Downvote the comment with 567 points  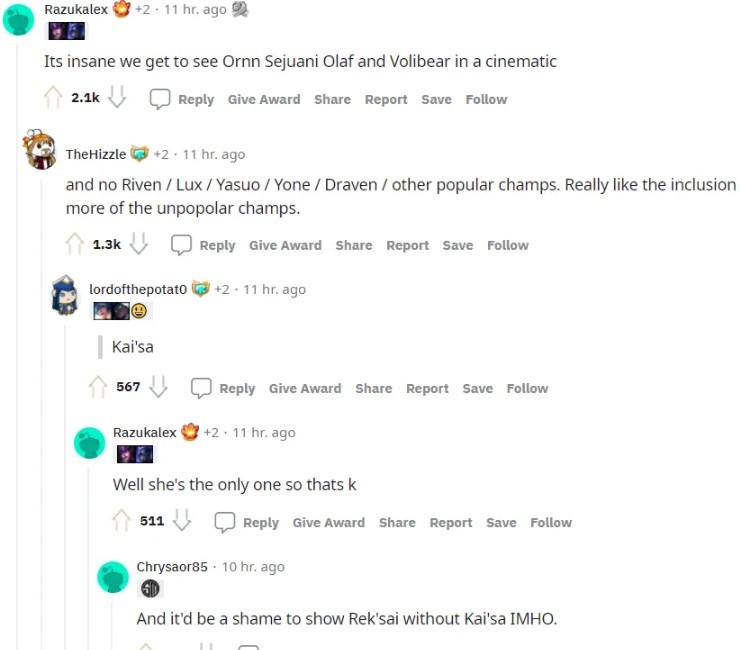[x=158, y=387]
